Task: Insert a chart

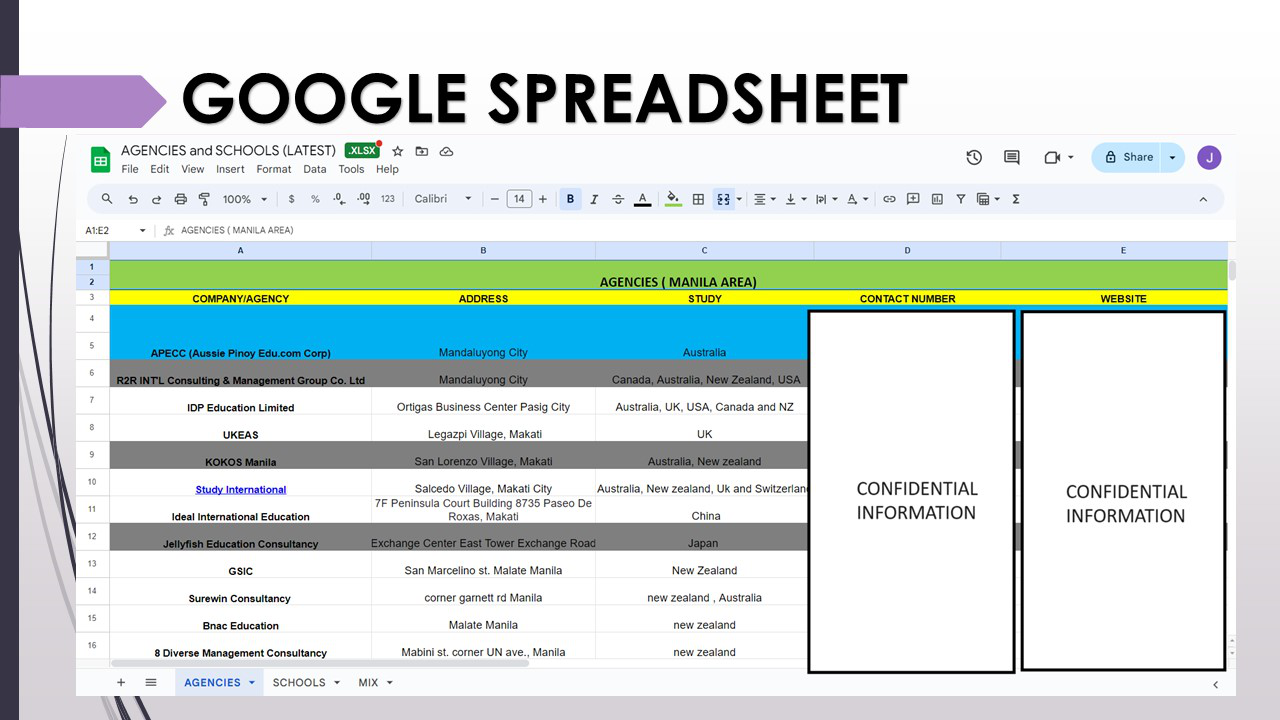Action: 937,199
